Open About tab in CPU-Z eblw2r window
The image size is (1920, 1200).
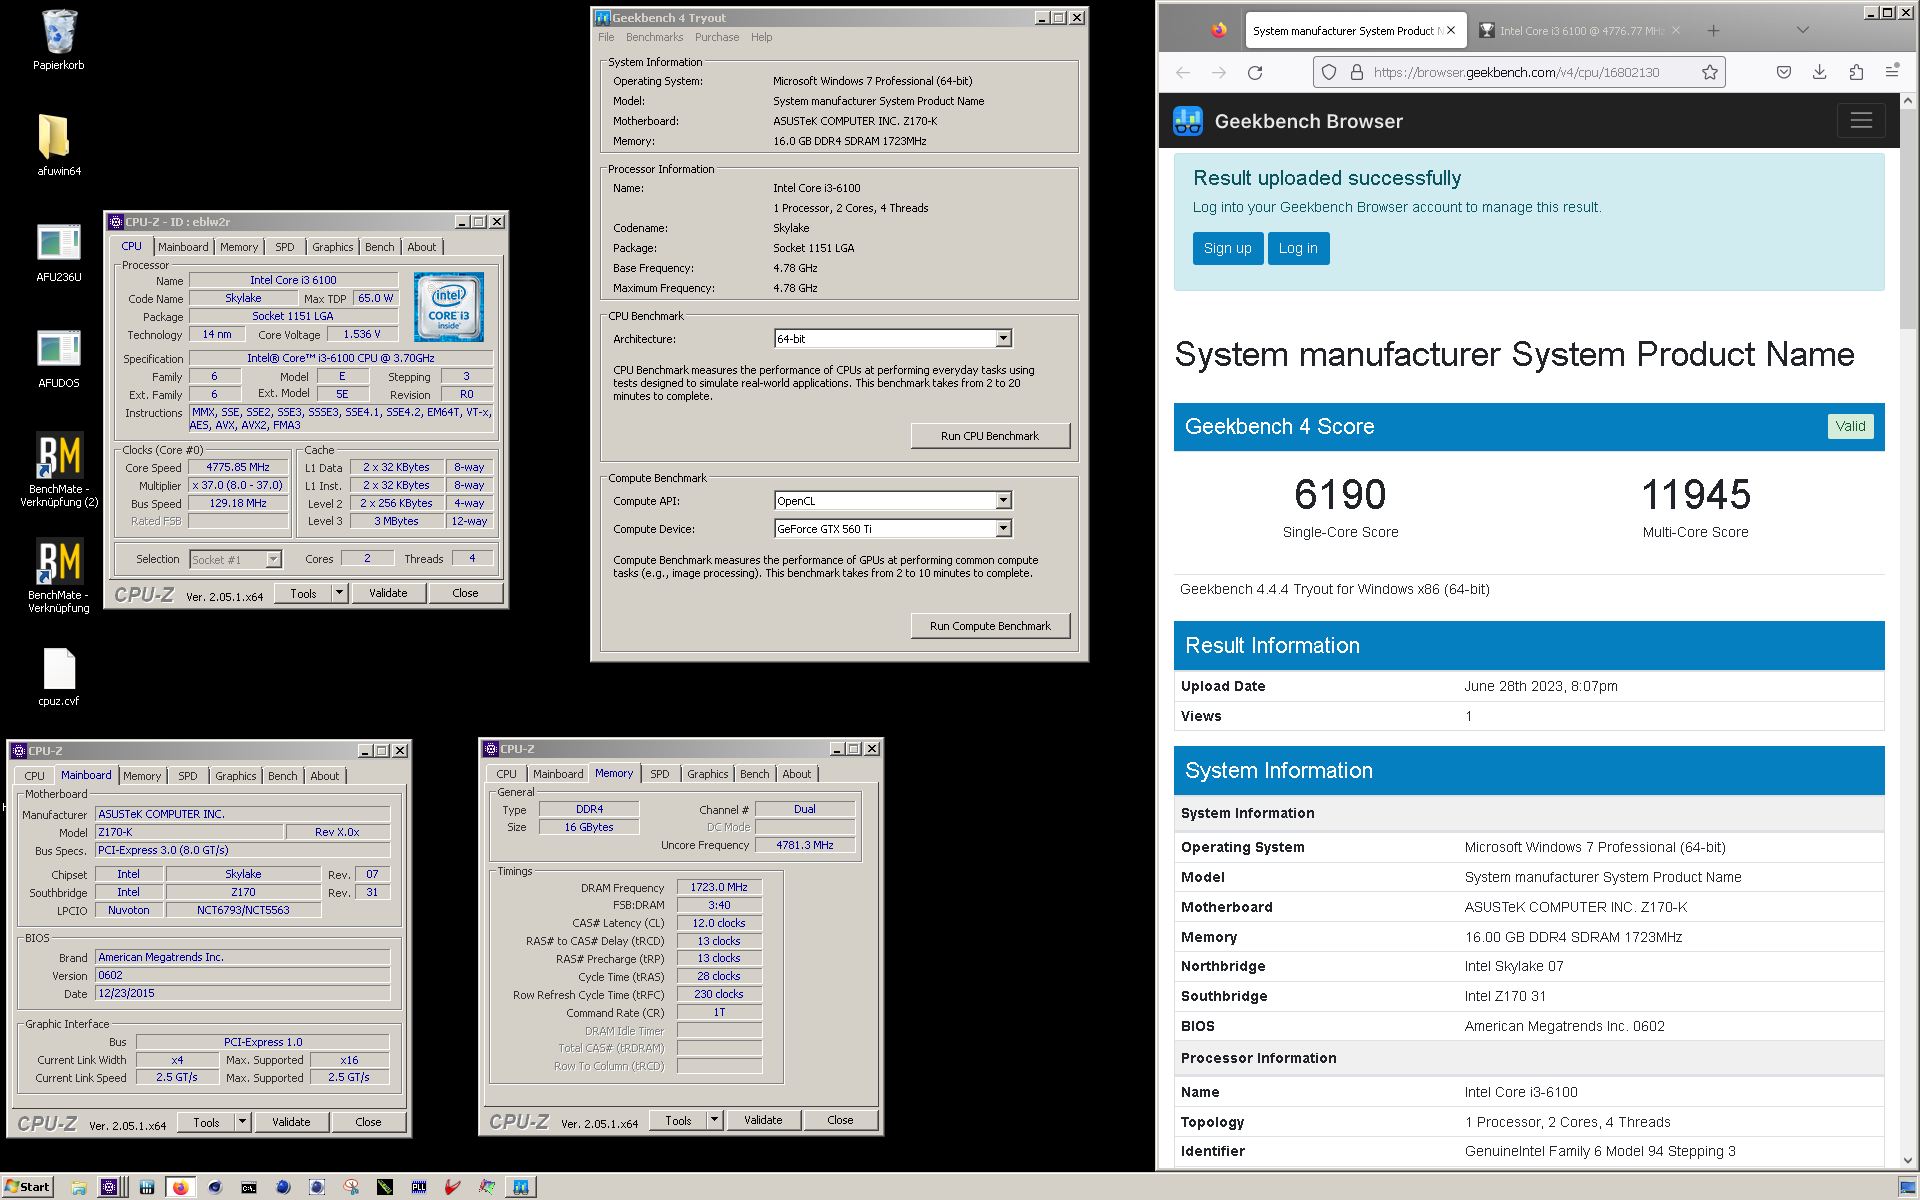point(421,247)
